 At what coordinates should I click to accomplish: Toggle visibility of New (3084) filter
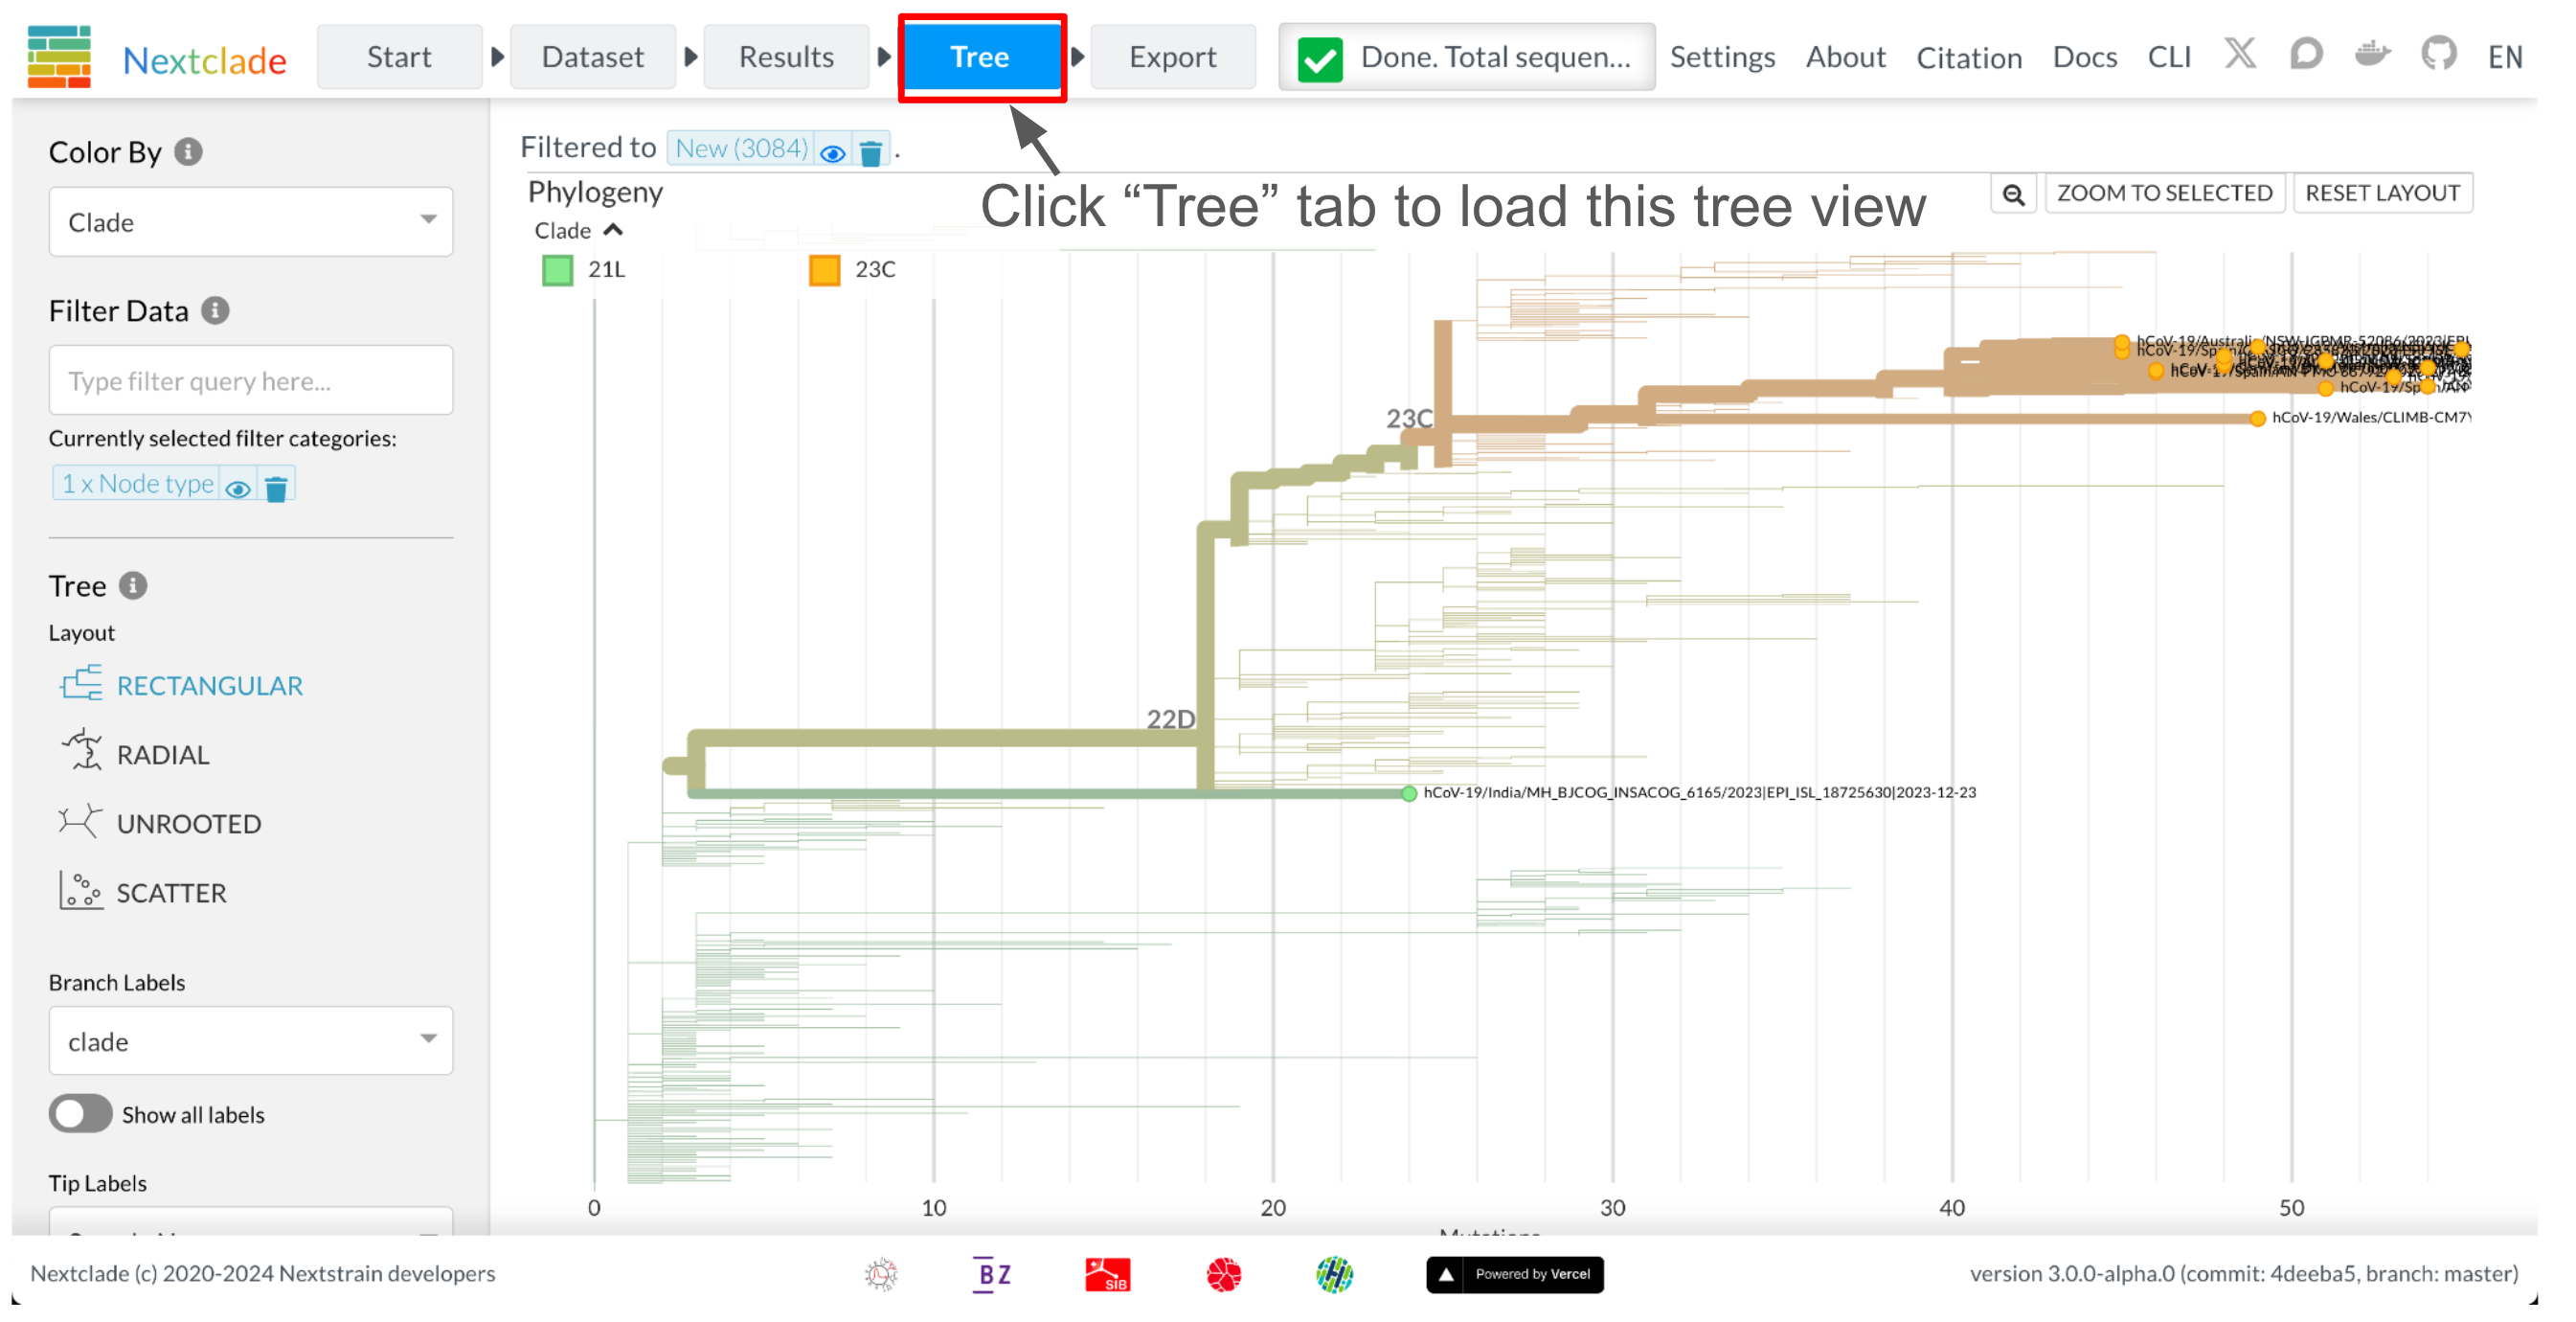click(832, 152)
